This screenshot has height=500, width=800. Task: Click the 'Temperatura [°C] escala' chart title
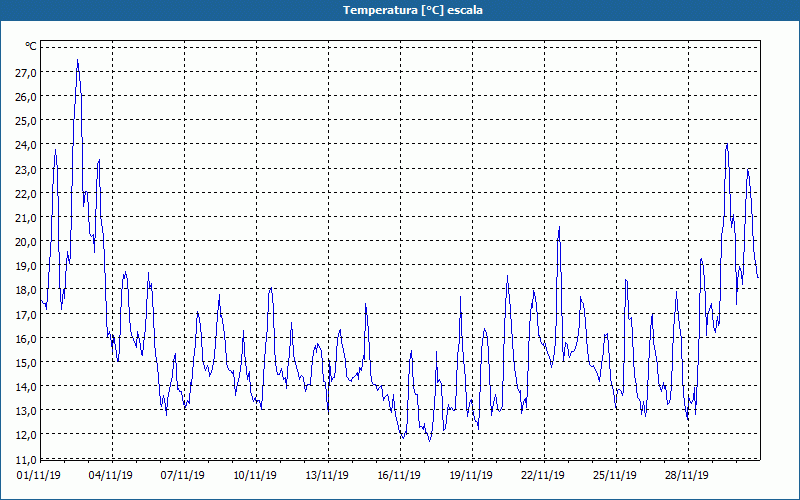click(x=413, y=10)
